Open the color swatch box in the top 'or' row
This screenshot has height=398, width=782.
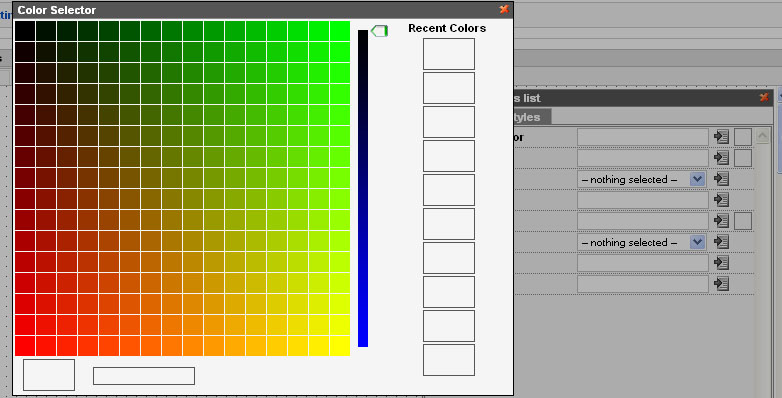(743, 137)
